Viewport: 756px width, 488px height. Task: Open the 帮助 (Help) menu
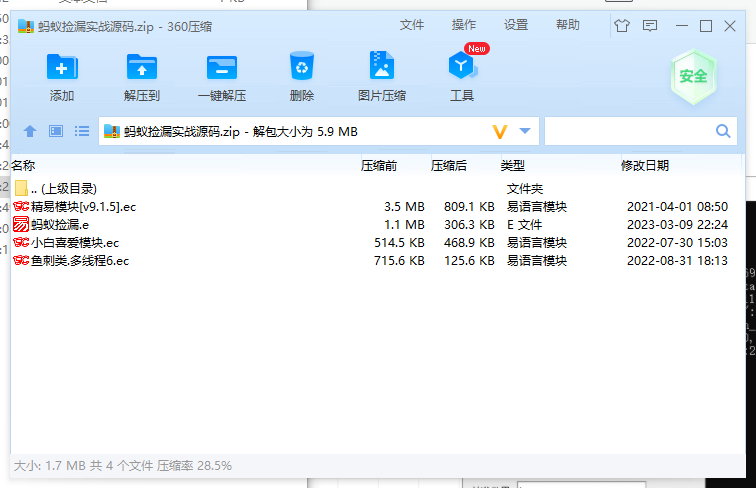[568, 25]
